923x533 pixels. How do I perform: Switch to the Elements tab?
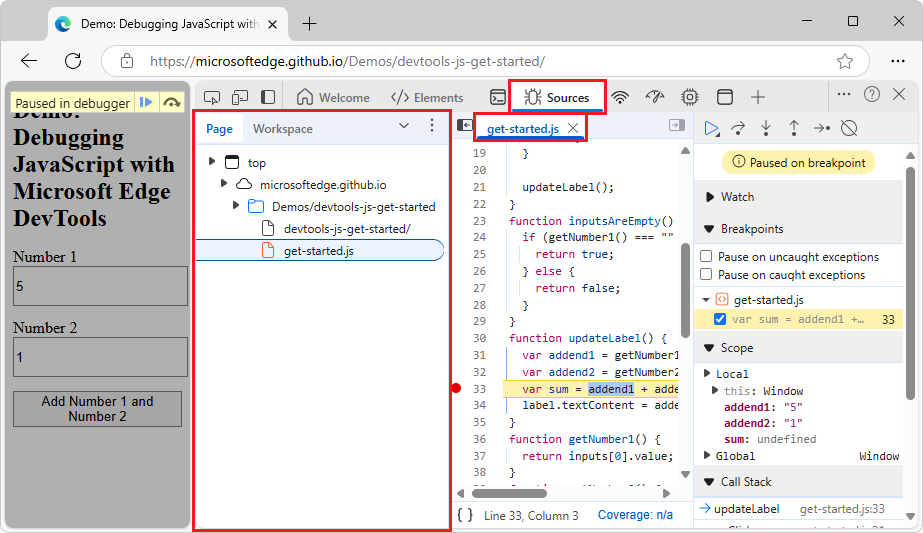[427, 97]
